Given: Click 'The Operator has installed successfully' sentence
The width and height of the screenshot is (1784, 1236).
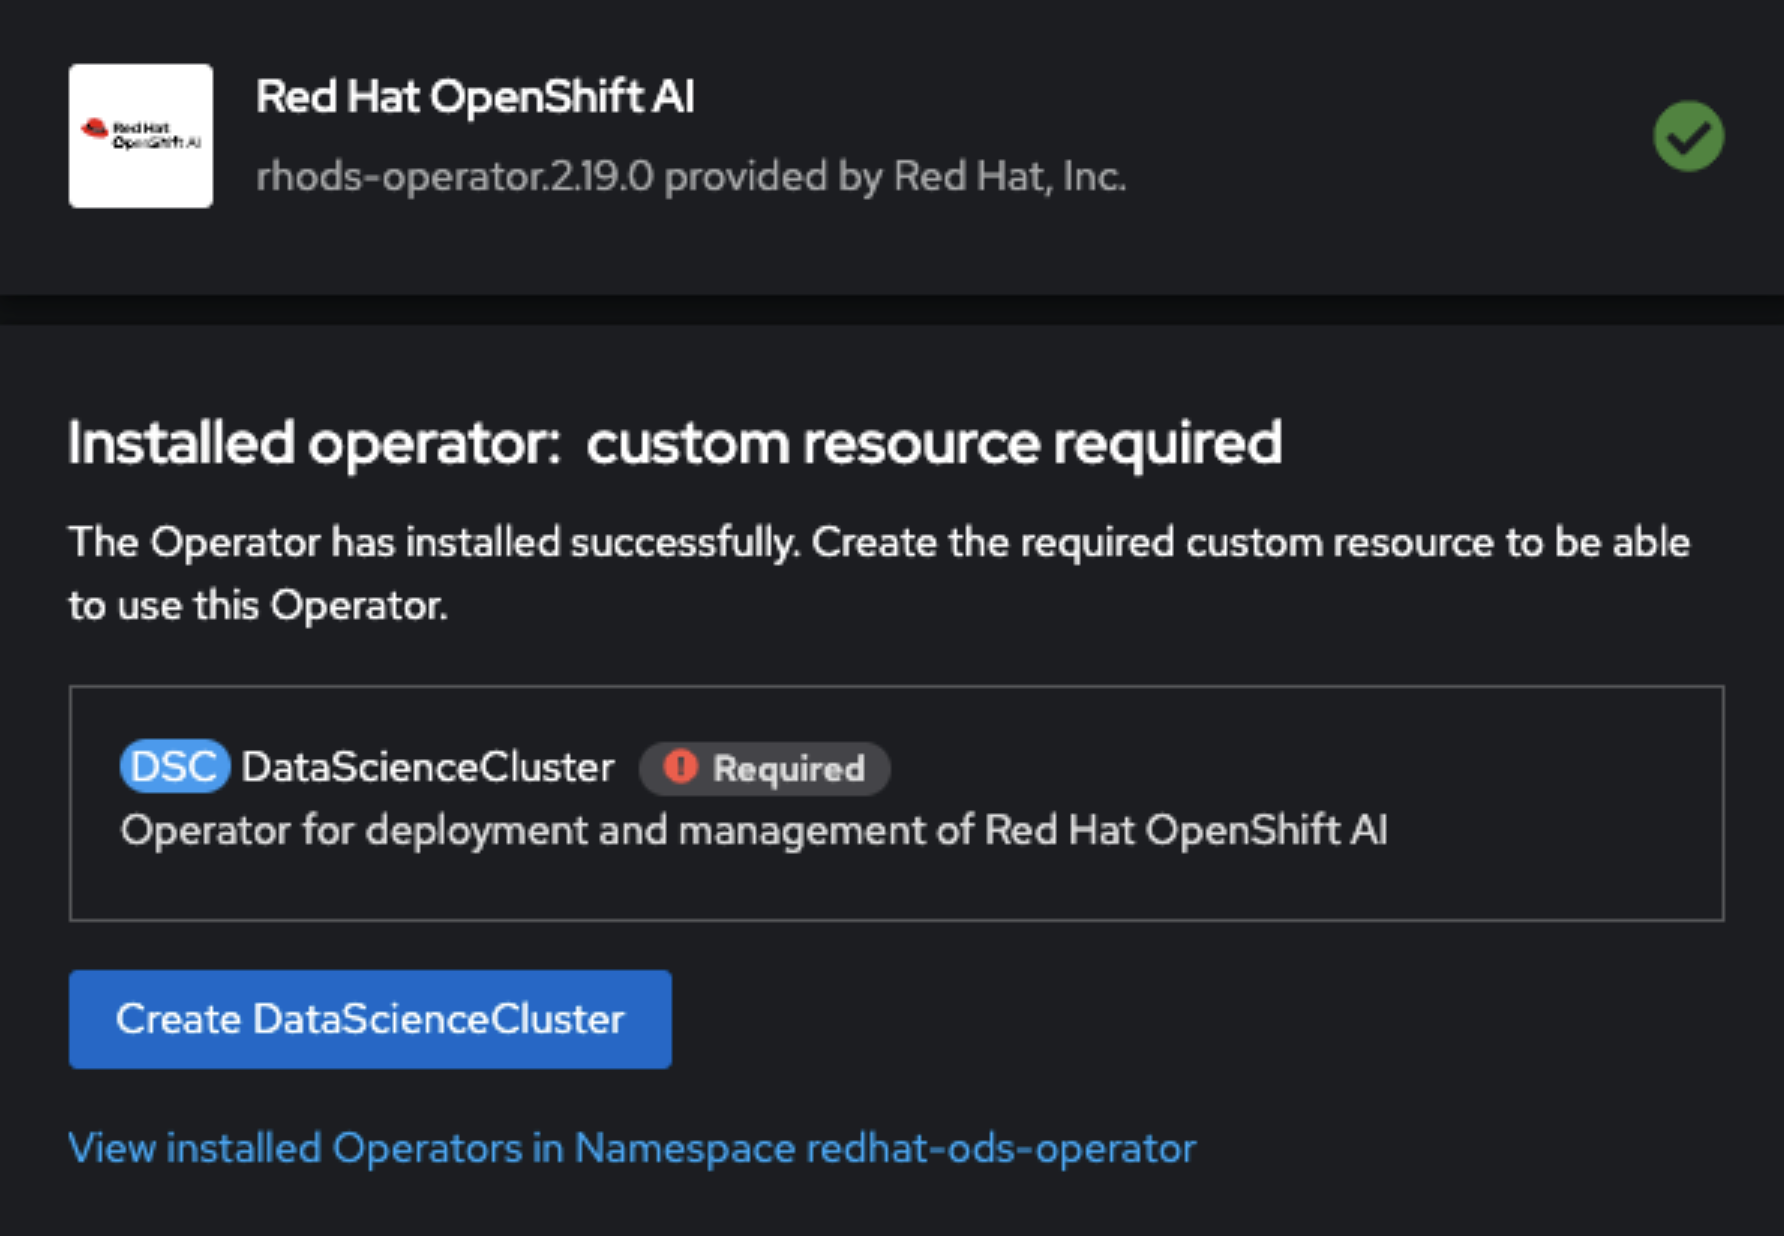Looking at the screenshot, I should (433, 542).
